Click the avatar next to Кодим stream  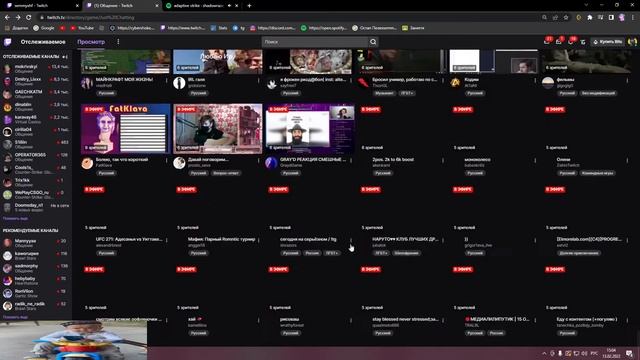456,83
